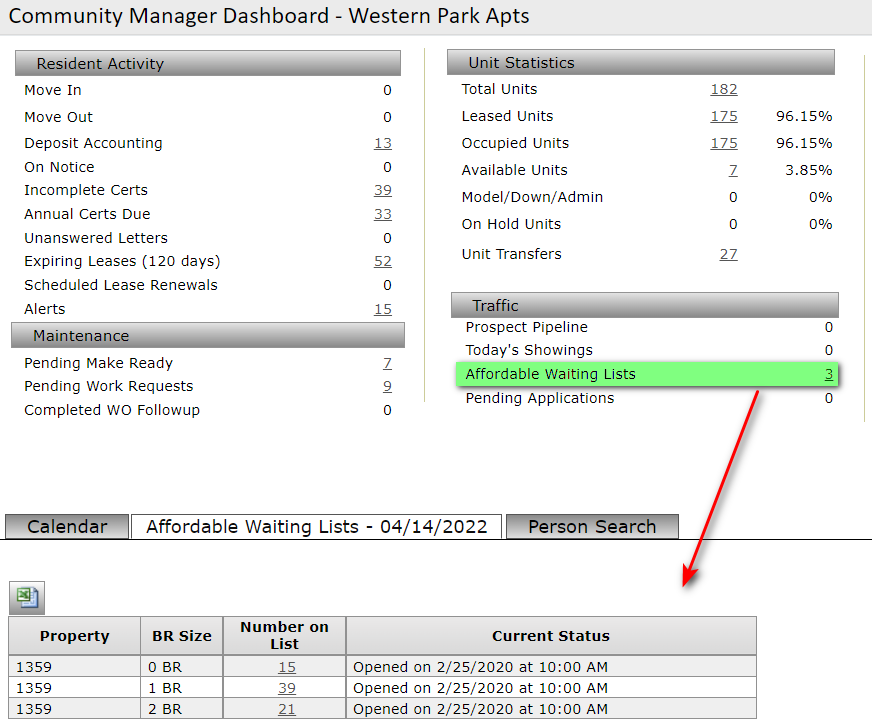This screenshot has width=872, height=728.
Task: Click the Model/Down/Admin label
Action: (x=532, y=197)
